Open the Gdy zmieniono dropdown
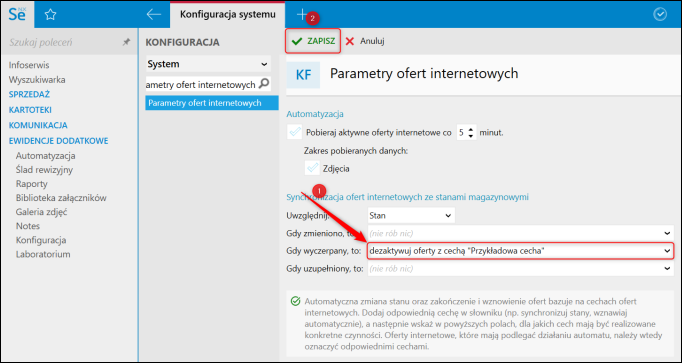This screenshot has width=682, height=363. (520, 233)
